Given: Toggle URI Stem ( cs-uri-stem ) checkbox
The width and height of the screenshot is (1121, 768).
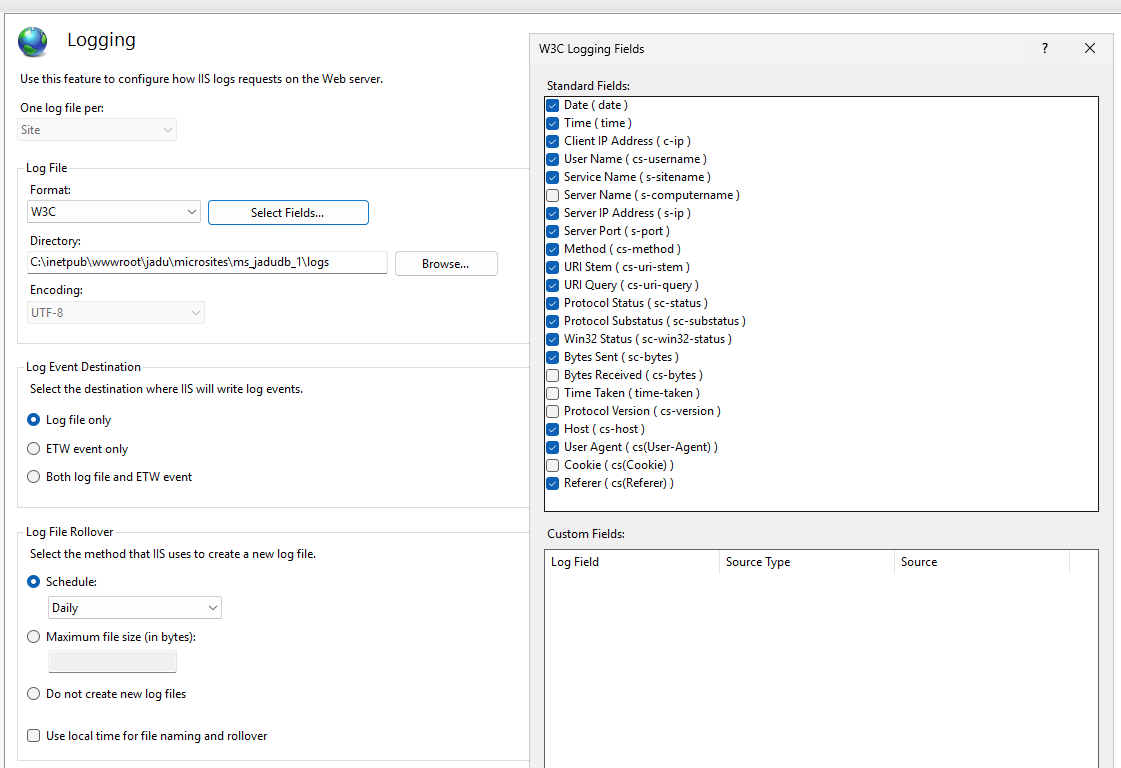Looking at the screenshot, I should [553, 267].
